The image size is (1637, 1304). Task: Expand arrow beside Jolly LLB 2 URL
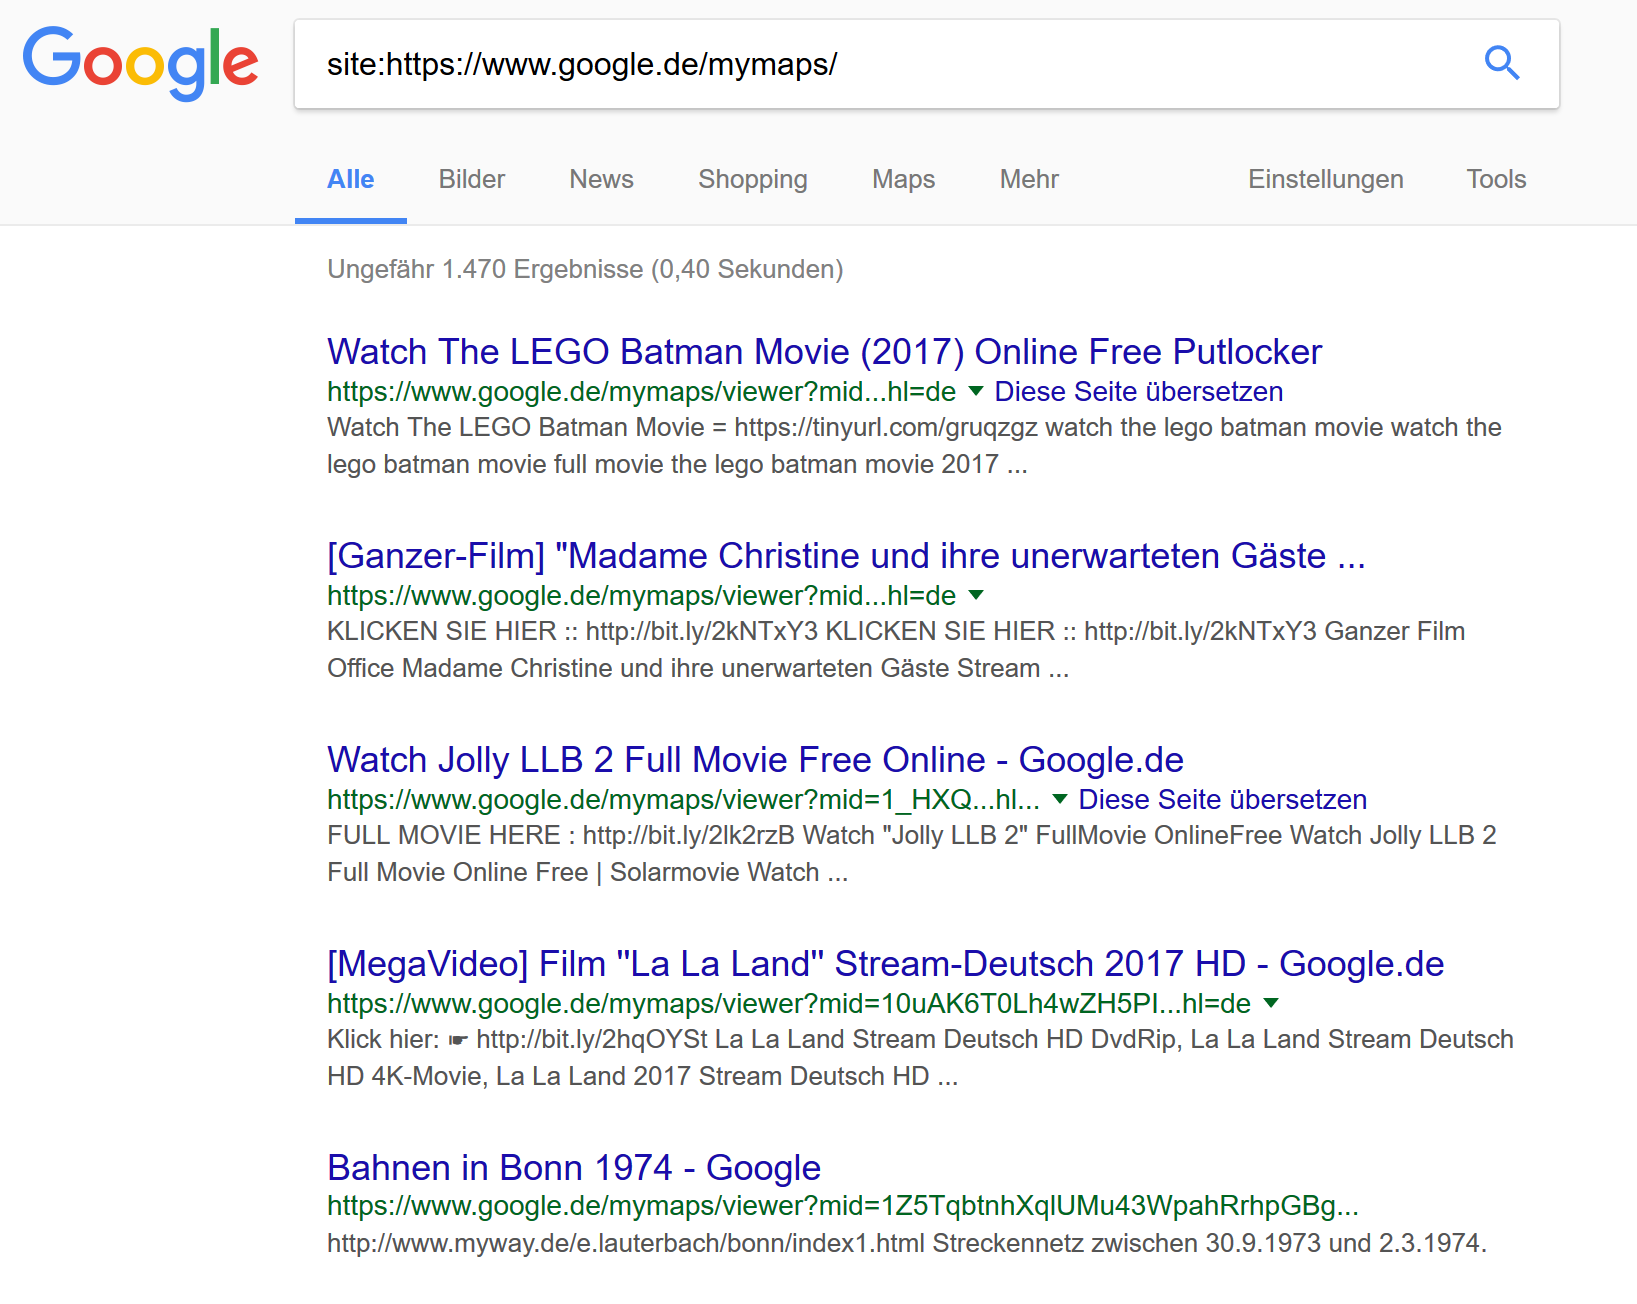pos(1060,799)
